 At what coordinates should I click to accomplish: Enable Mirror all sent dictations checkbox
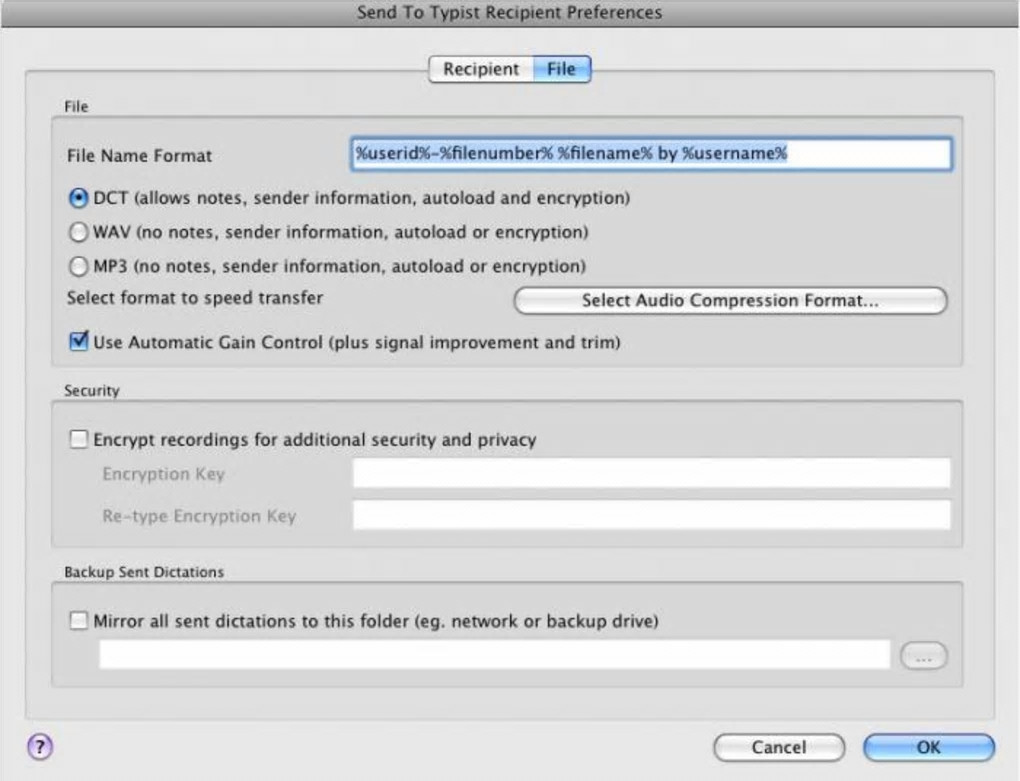(78, 620)
